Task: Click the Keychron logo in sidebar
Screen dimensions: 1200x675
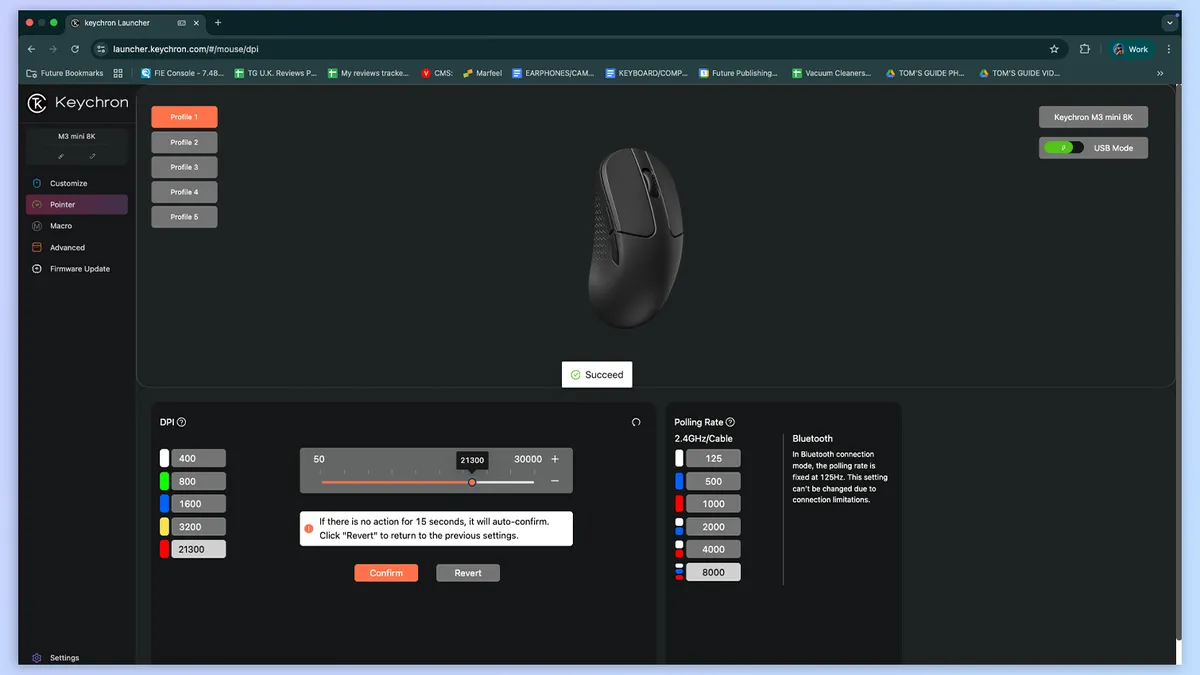Action: (x=77, y=103)
